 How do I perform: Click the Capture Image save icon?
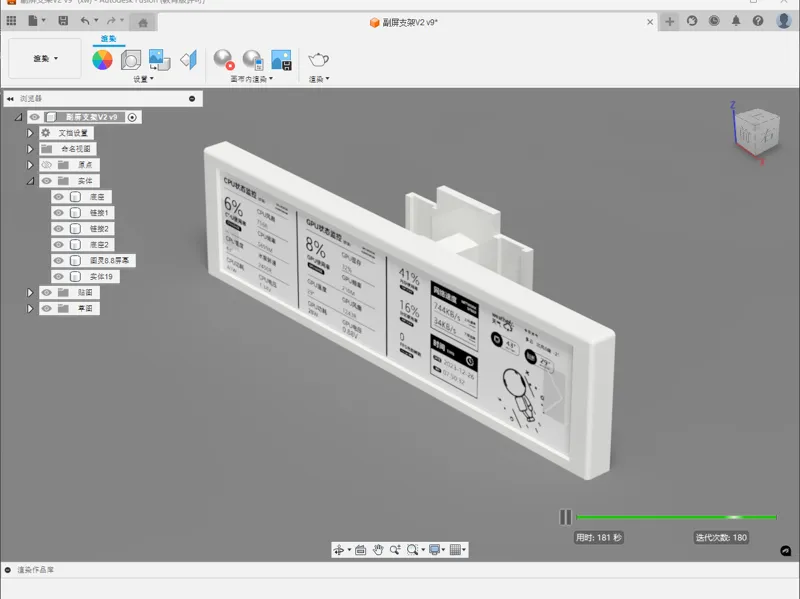pos(281,60)
